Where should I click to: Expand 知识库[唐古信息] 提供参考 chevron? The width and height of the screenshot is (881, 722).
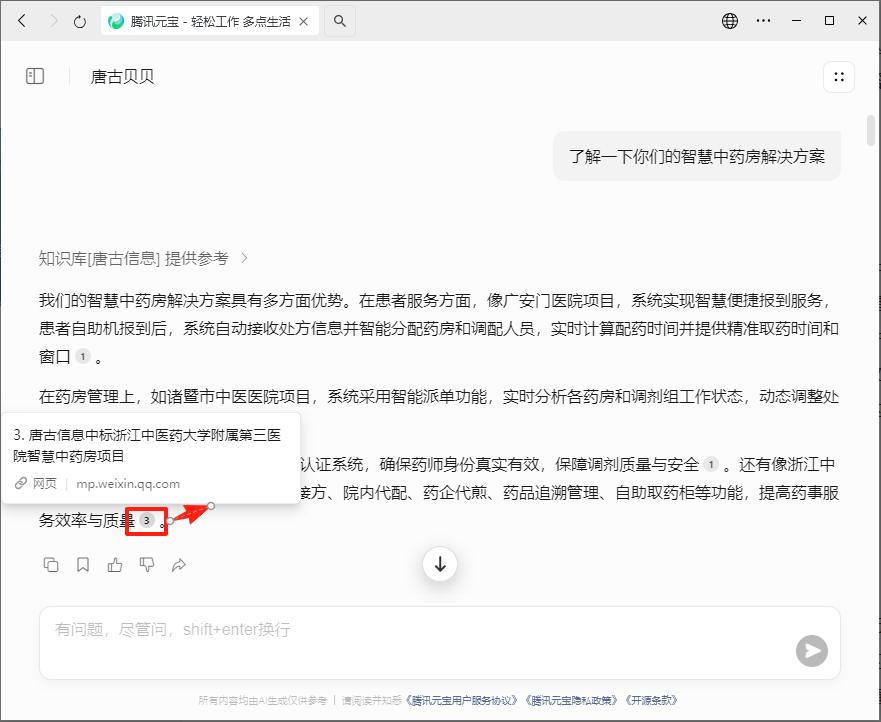click(x=244, y=258)
